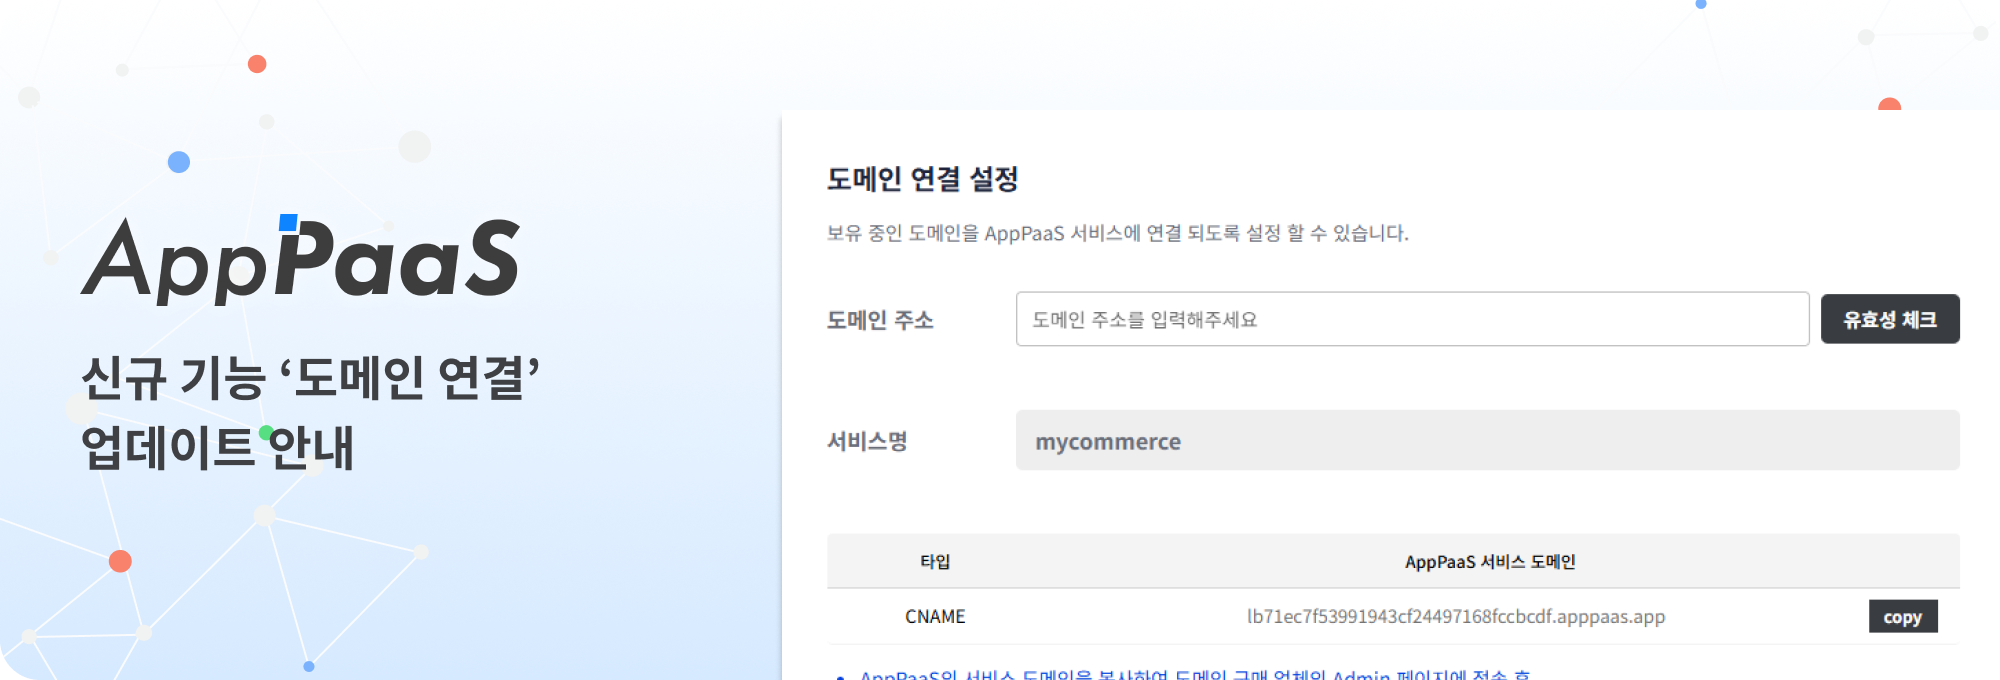Click the 도메인 연결 설정 heading
2000x680 pixels.
[922, 179]
